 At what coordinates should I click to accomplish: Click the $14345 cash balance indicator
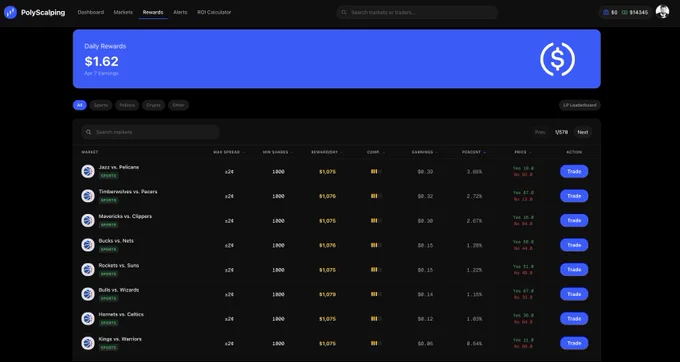point(635,13)
